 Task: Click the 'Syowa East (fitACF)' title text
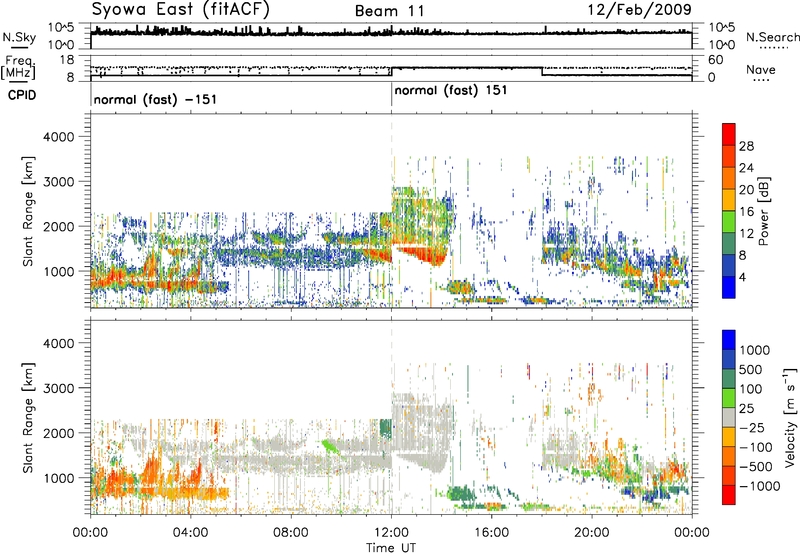click(x=181, y=10)
